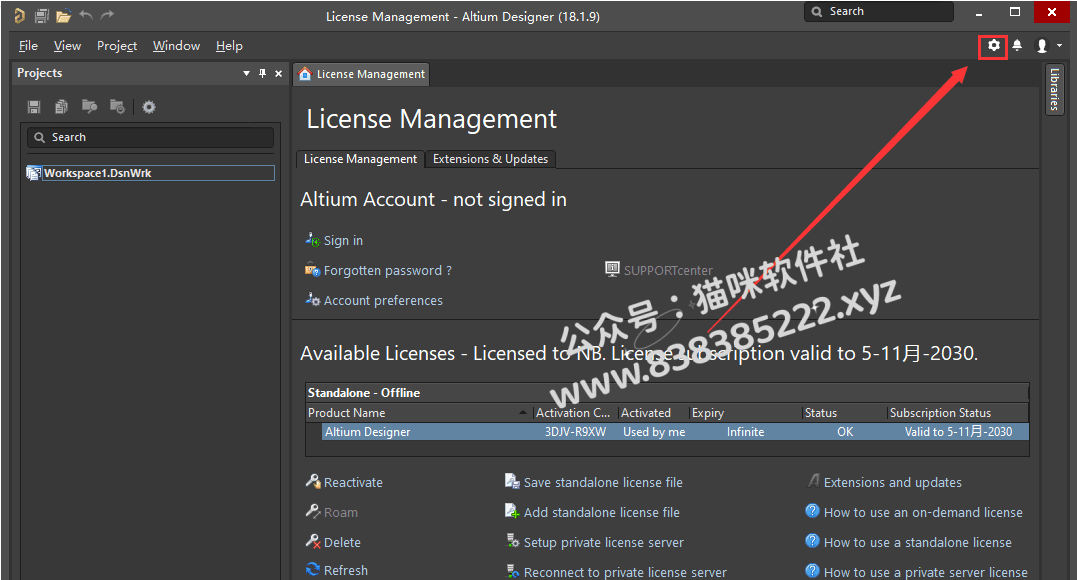
Task: Click activation code 3DJV-R9XW cell
Action: pyautogui.click(x=575, y=432)
